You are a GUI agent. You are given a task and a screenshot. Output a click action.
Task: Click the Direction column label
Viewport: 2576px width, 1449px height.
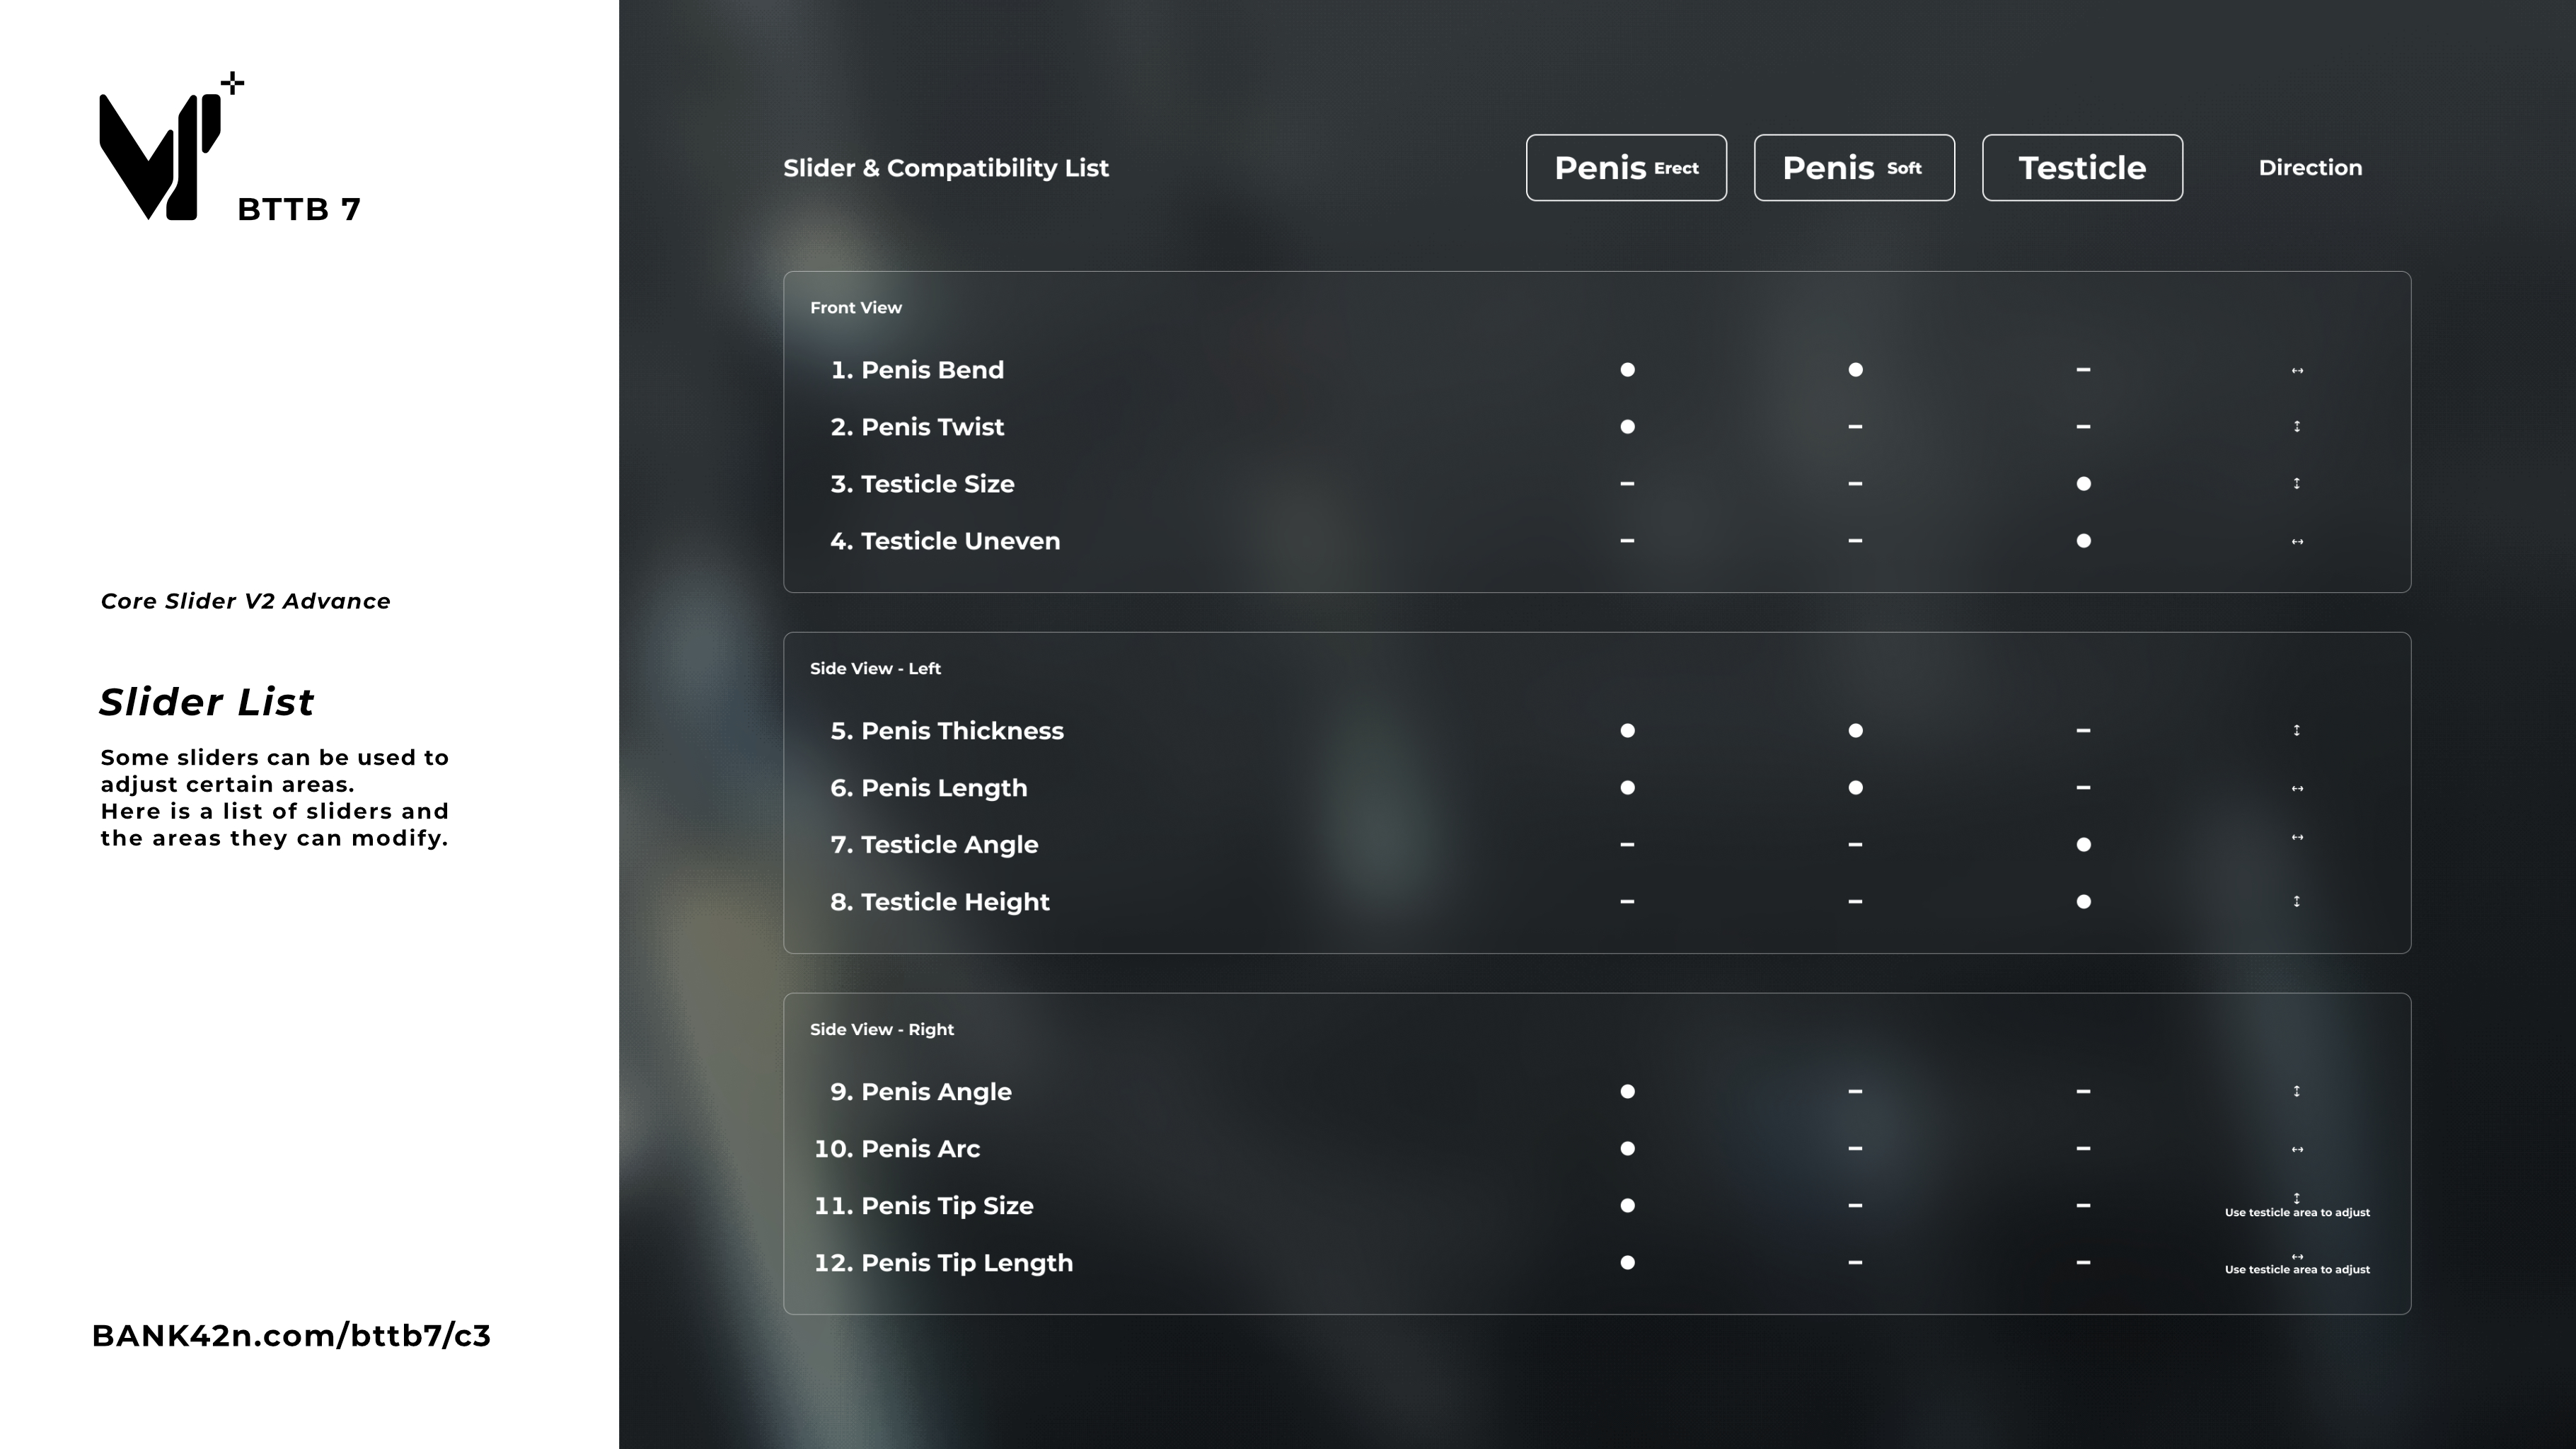click(x=2310, y=168)
